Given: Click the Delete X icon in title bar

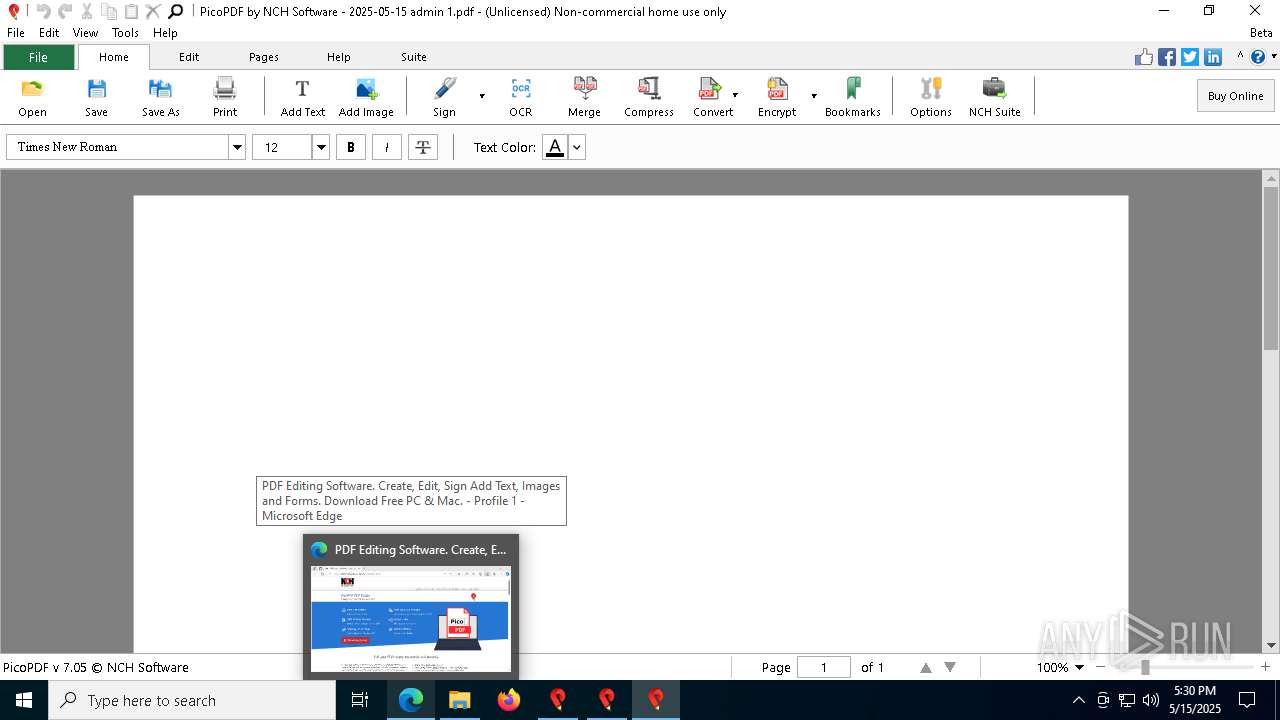Looking at the screenshot, I should 153,11.
